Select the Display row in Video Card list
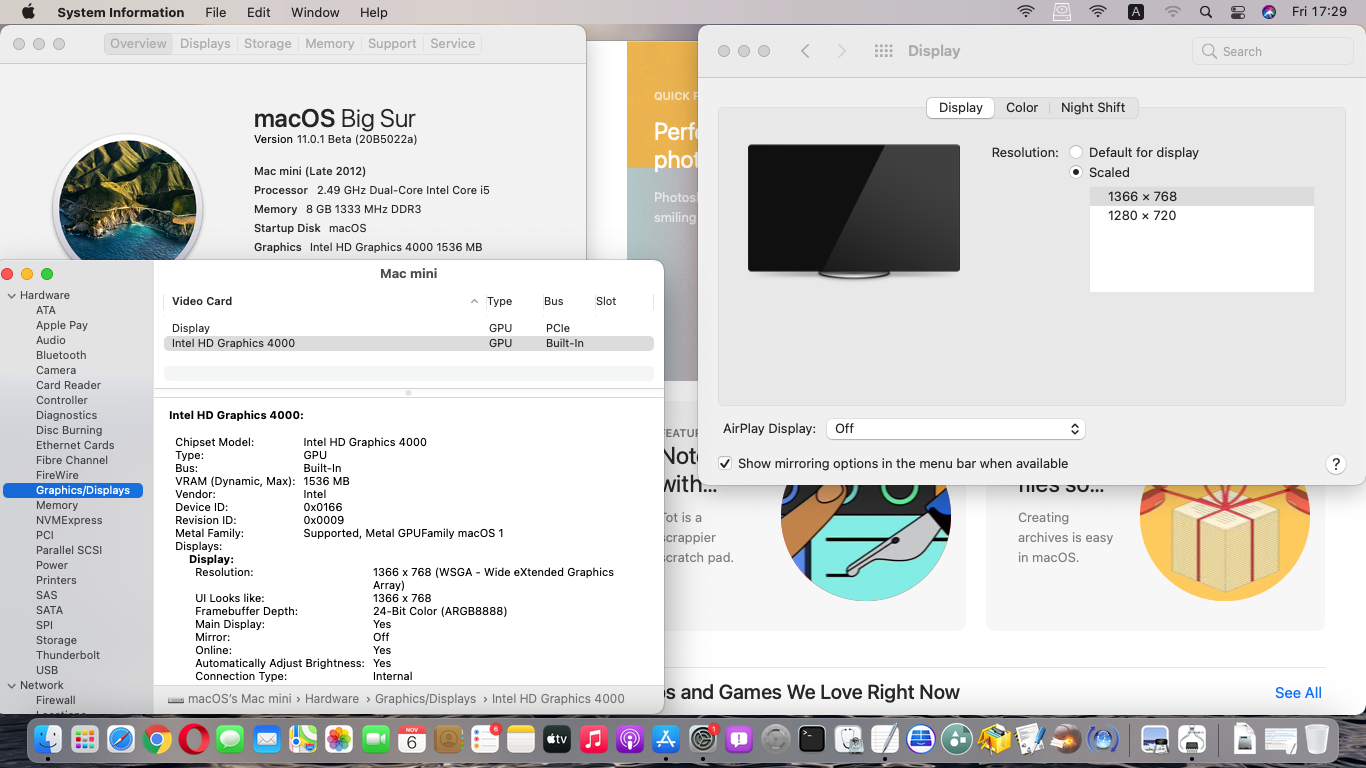Viewport: 1366px width, 768px height. [408, 328]
